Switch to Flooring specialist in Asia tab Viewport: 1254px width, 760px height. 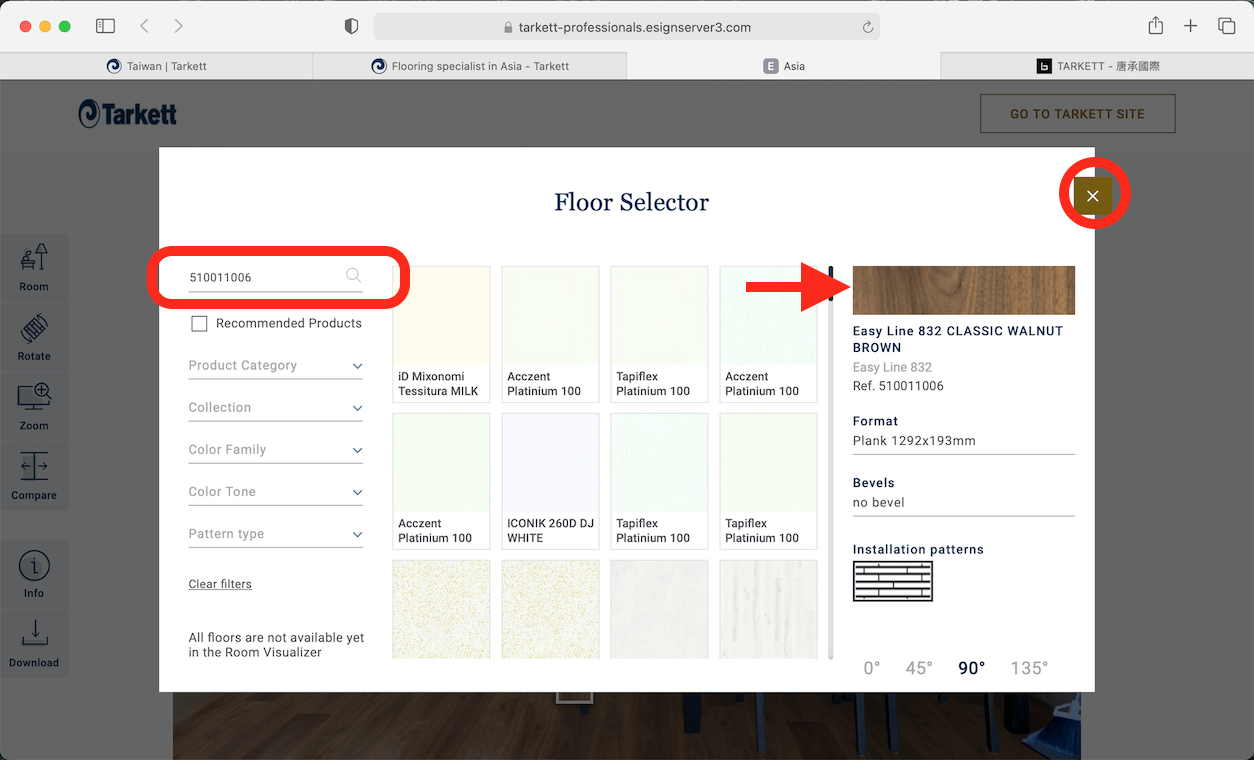click(470, 66)
